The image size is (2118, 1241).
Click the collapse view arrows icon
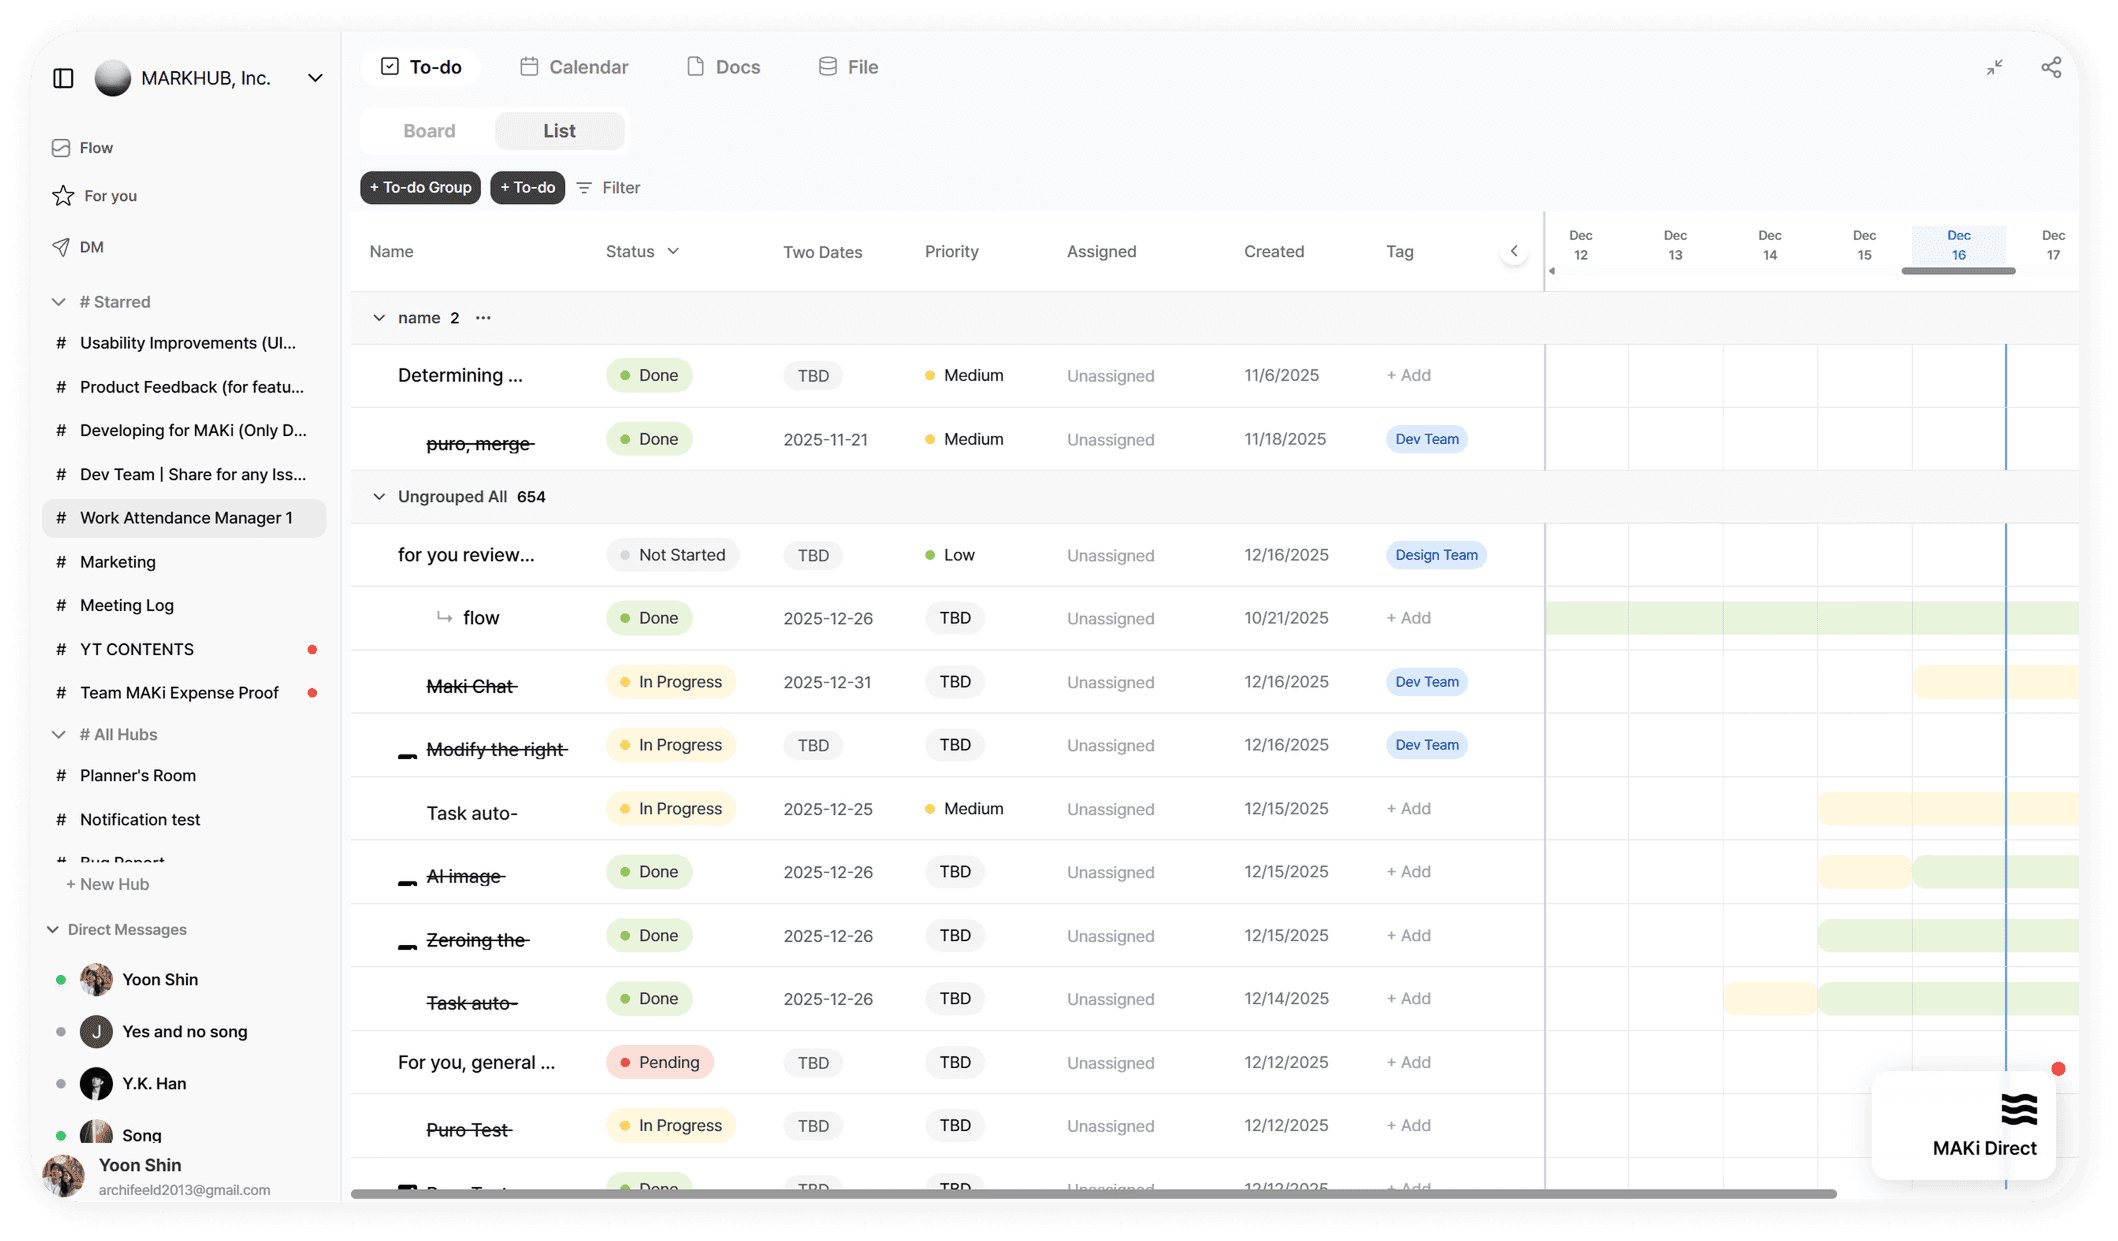click(1994, 67)
